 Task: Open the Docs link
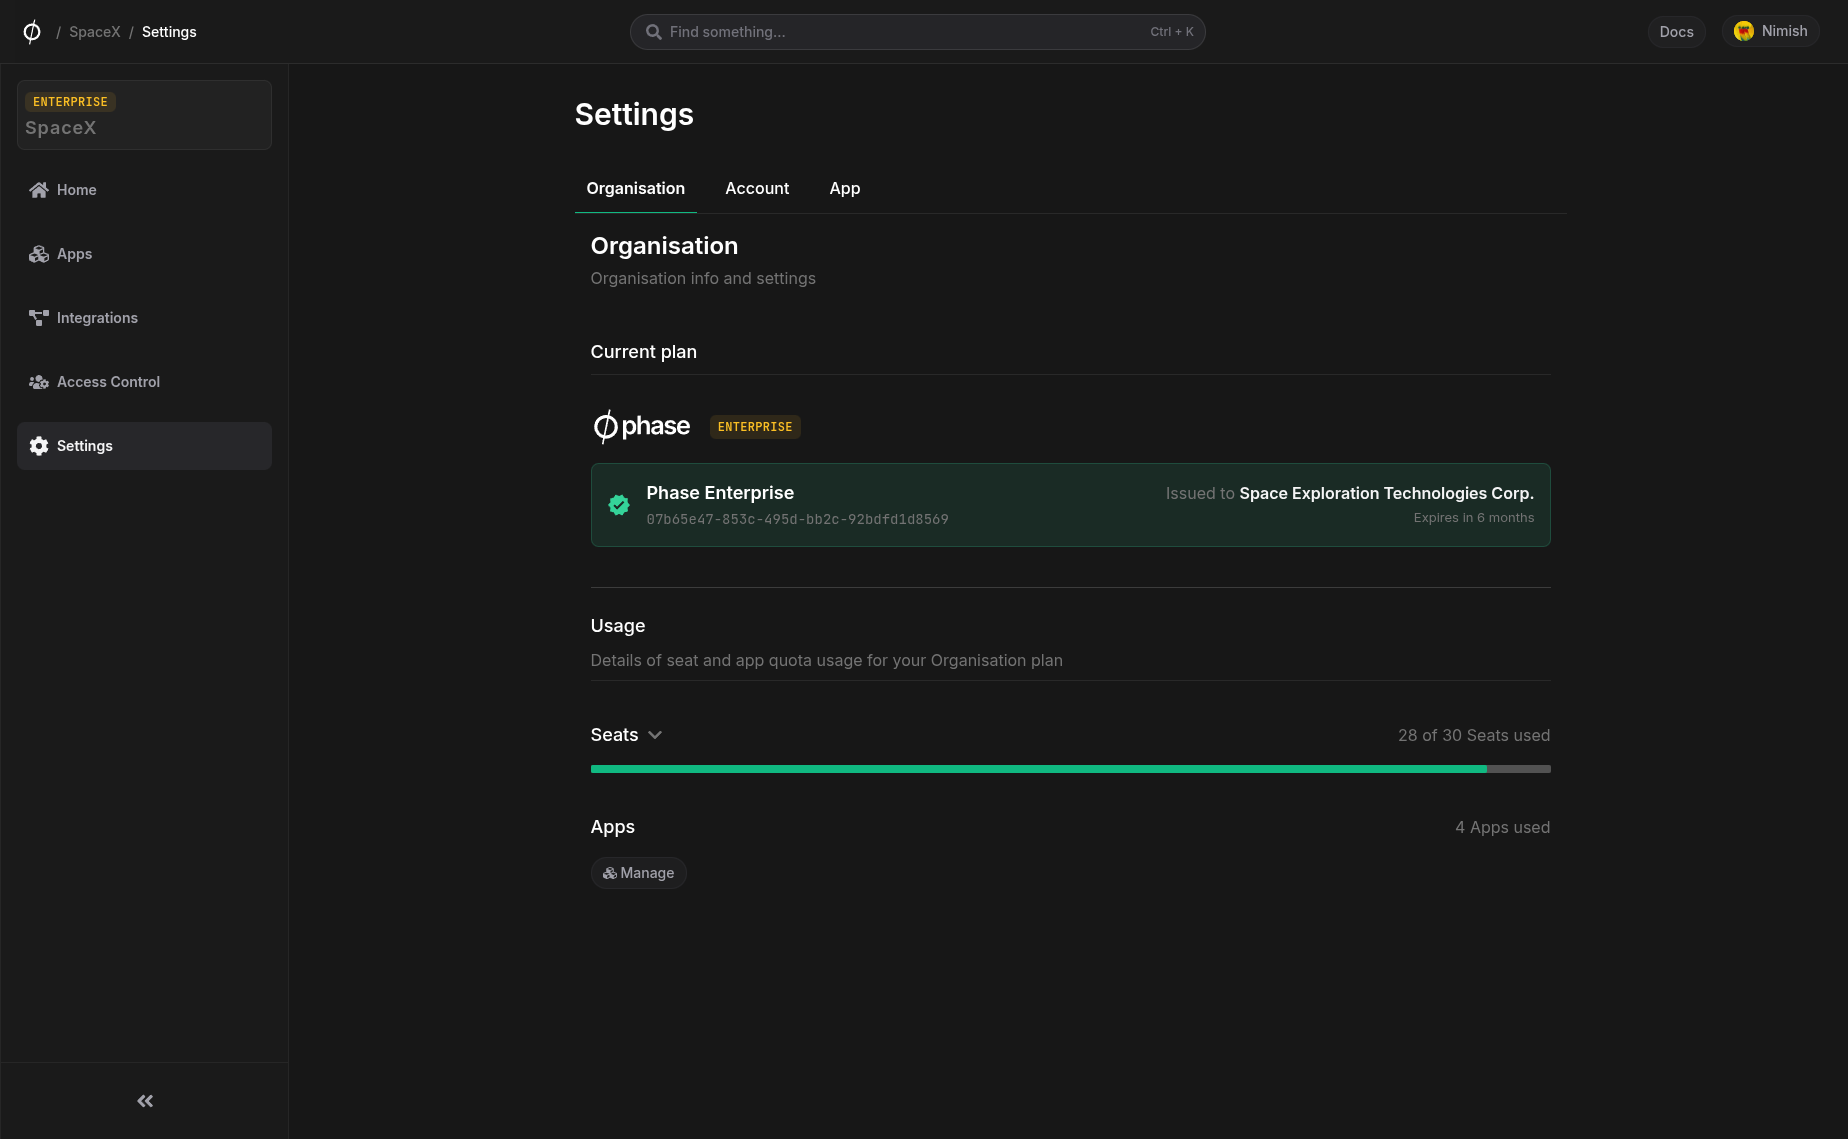click(x=1676, y=32)
